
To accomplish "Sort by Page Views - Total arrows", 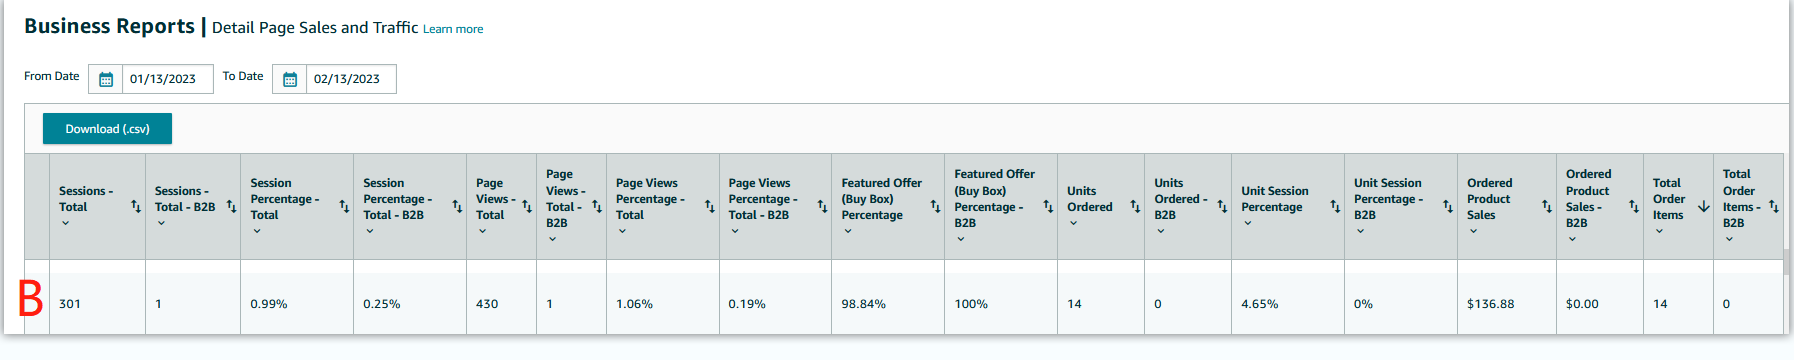I will [x=527, y=206].
